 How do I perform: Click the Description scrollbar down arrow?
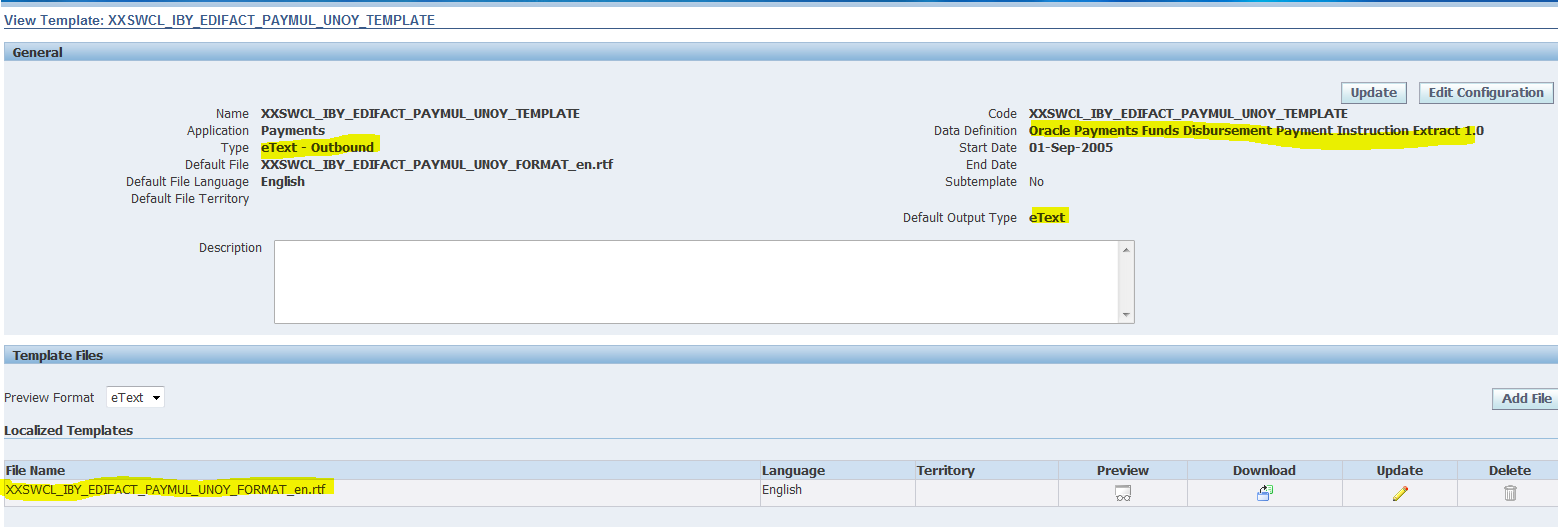tap(1127, 315)
